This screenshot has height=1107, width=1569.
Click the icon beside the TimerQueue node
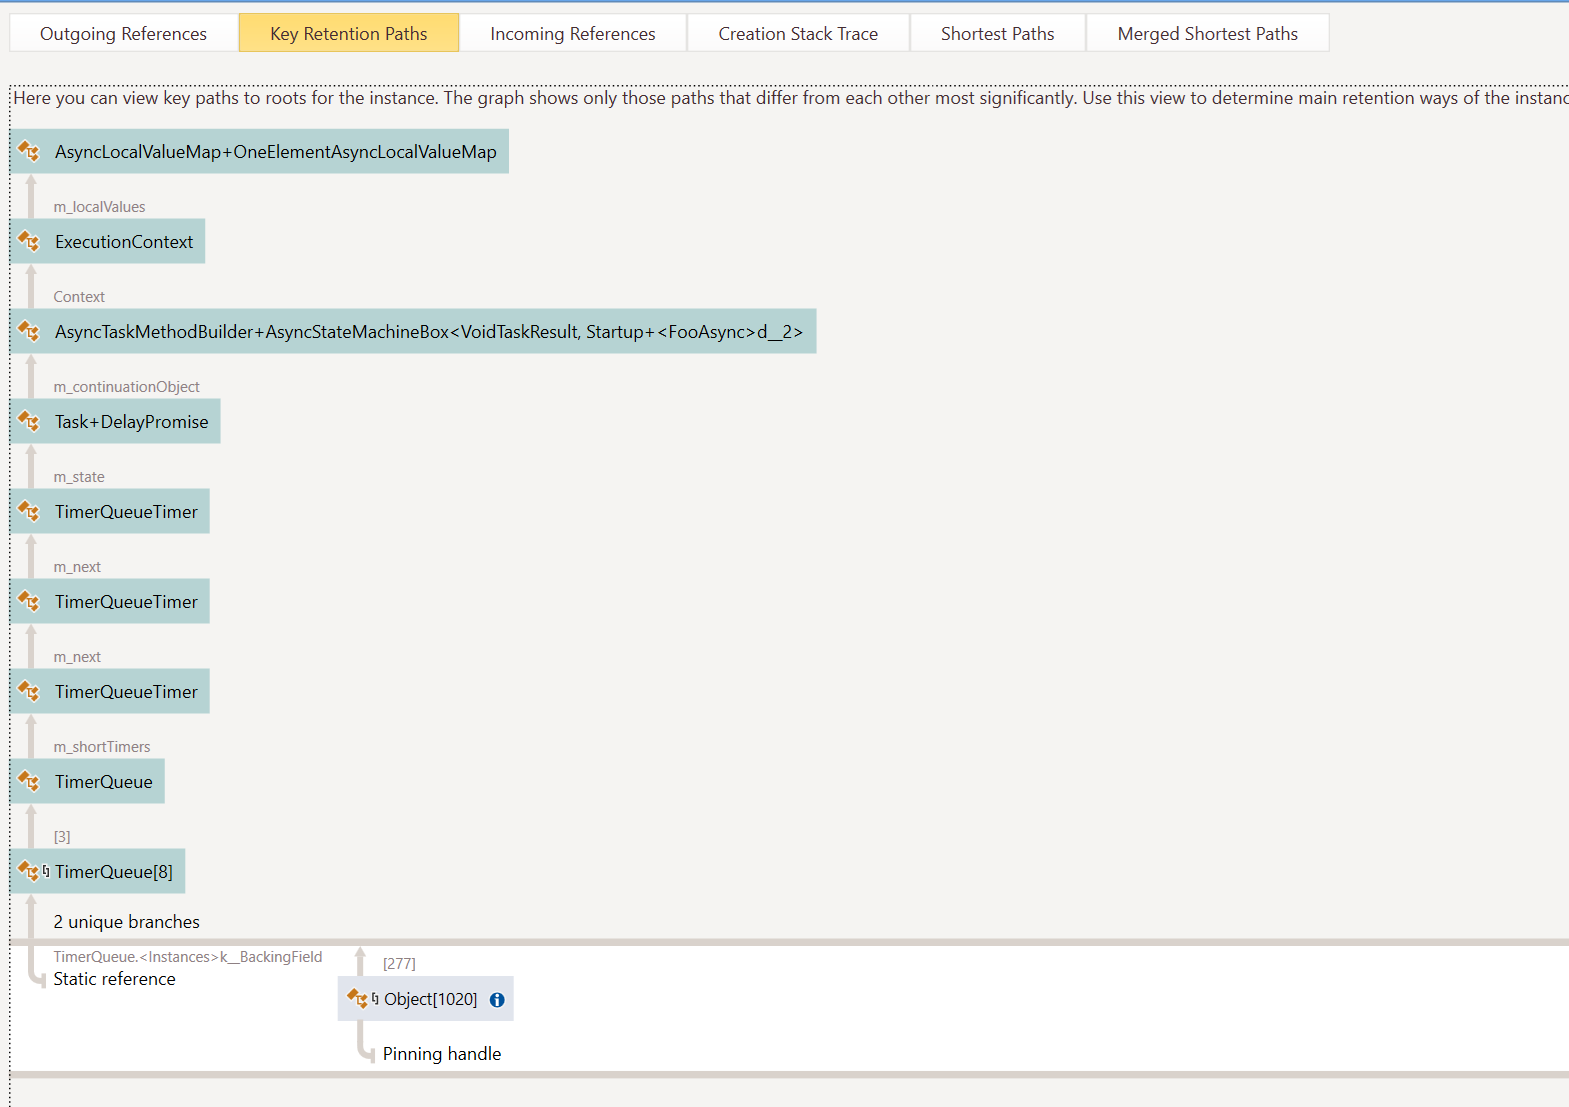pos(29,782)
